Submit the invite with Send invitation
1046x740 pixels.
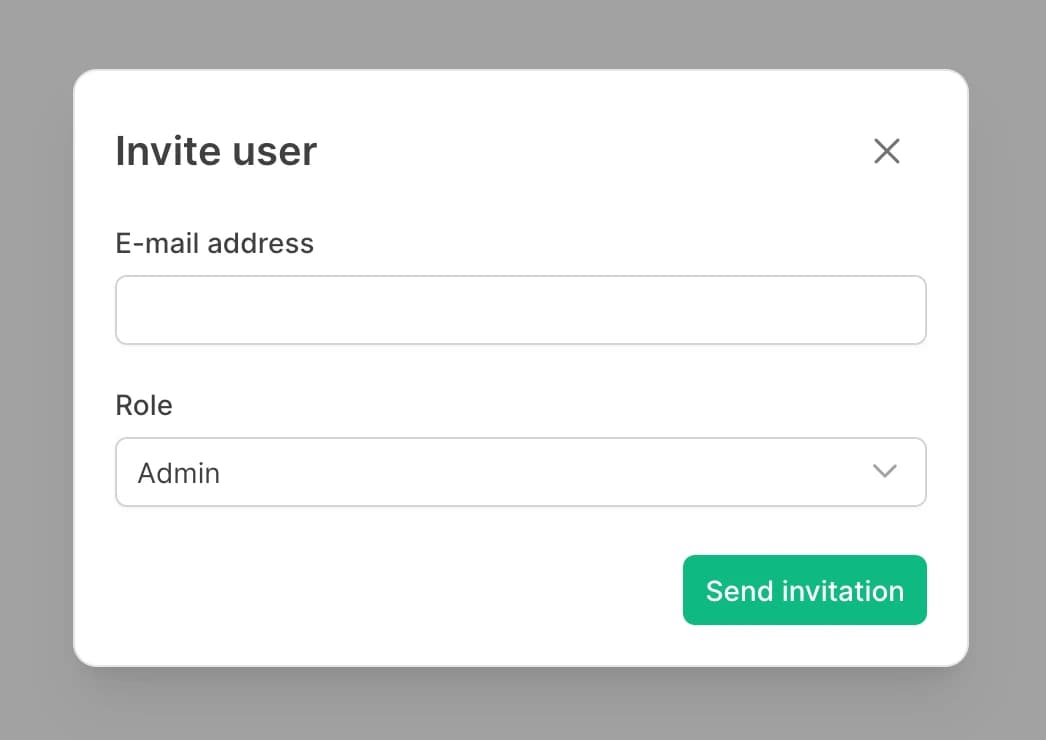pos(804,590)
